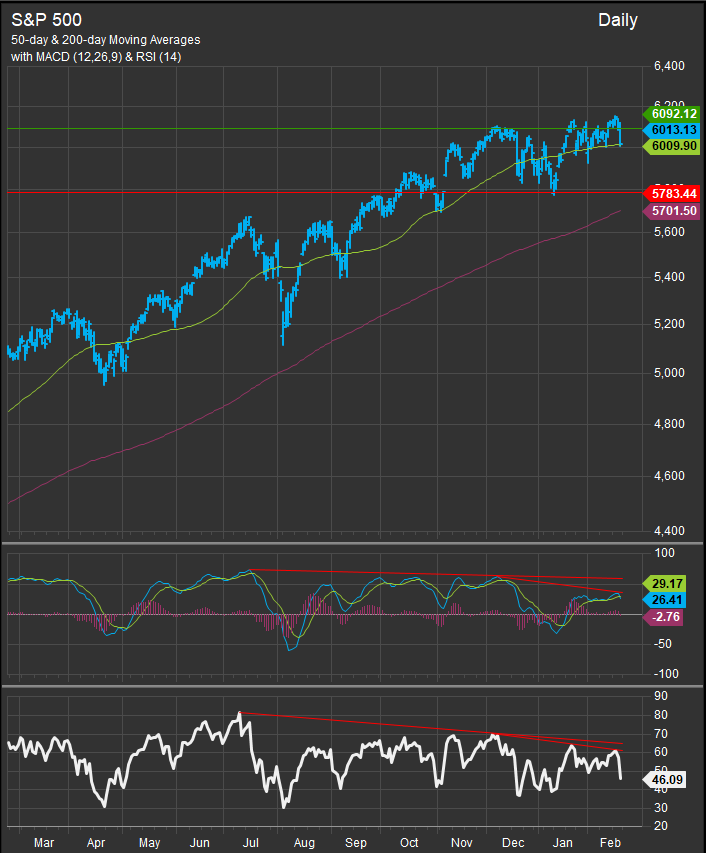Viewport: 706px width, 853px height.
Task: Click the 80 label on the RSI axis
Action: point(661,715)
